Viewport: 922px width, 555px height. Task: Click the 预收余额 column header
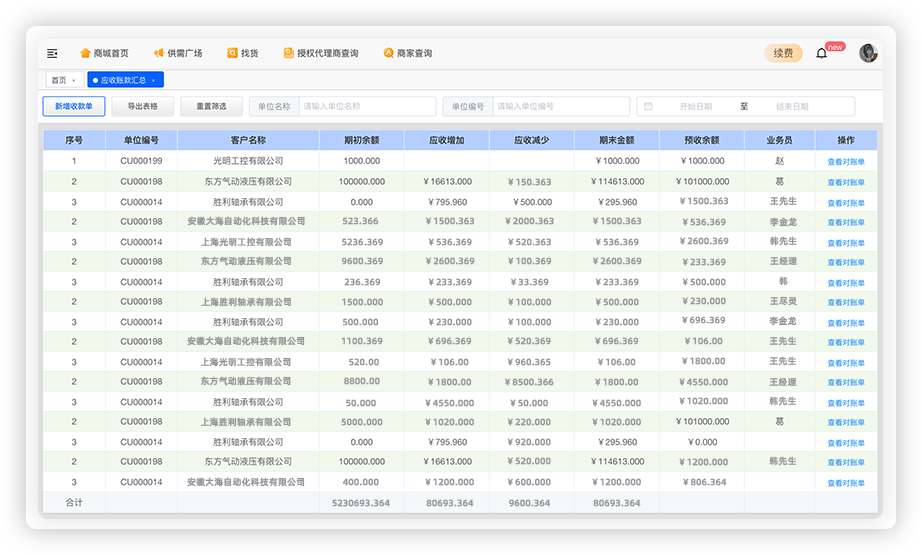click(702, 141)
